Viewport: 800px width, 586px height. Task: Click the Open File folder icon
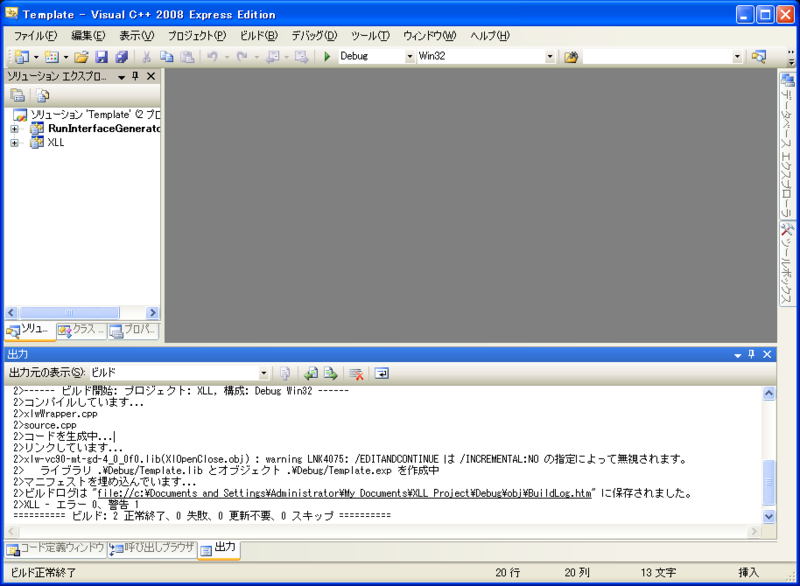point(81,57)
